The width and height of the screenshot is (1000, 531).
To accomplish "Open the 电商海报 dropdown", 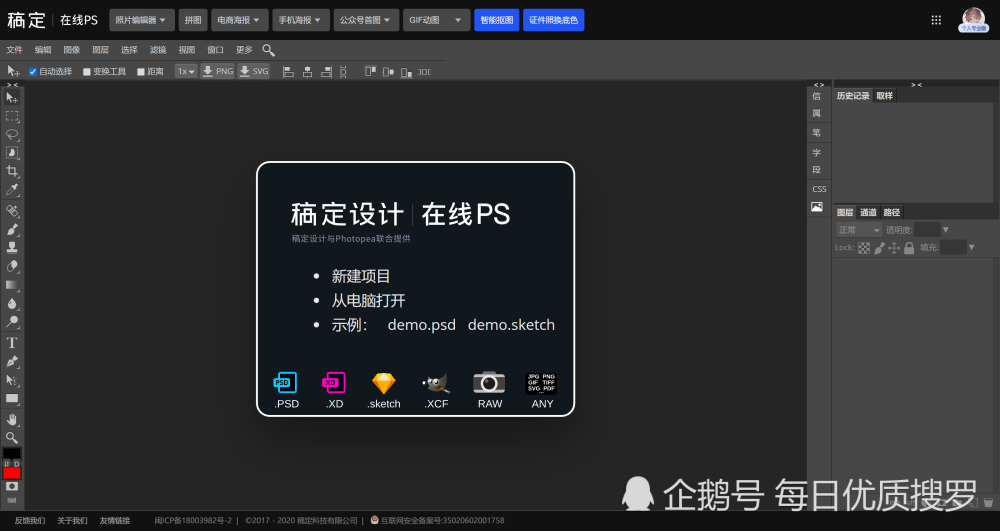I will click(x=239, y=20).
